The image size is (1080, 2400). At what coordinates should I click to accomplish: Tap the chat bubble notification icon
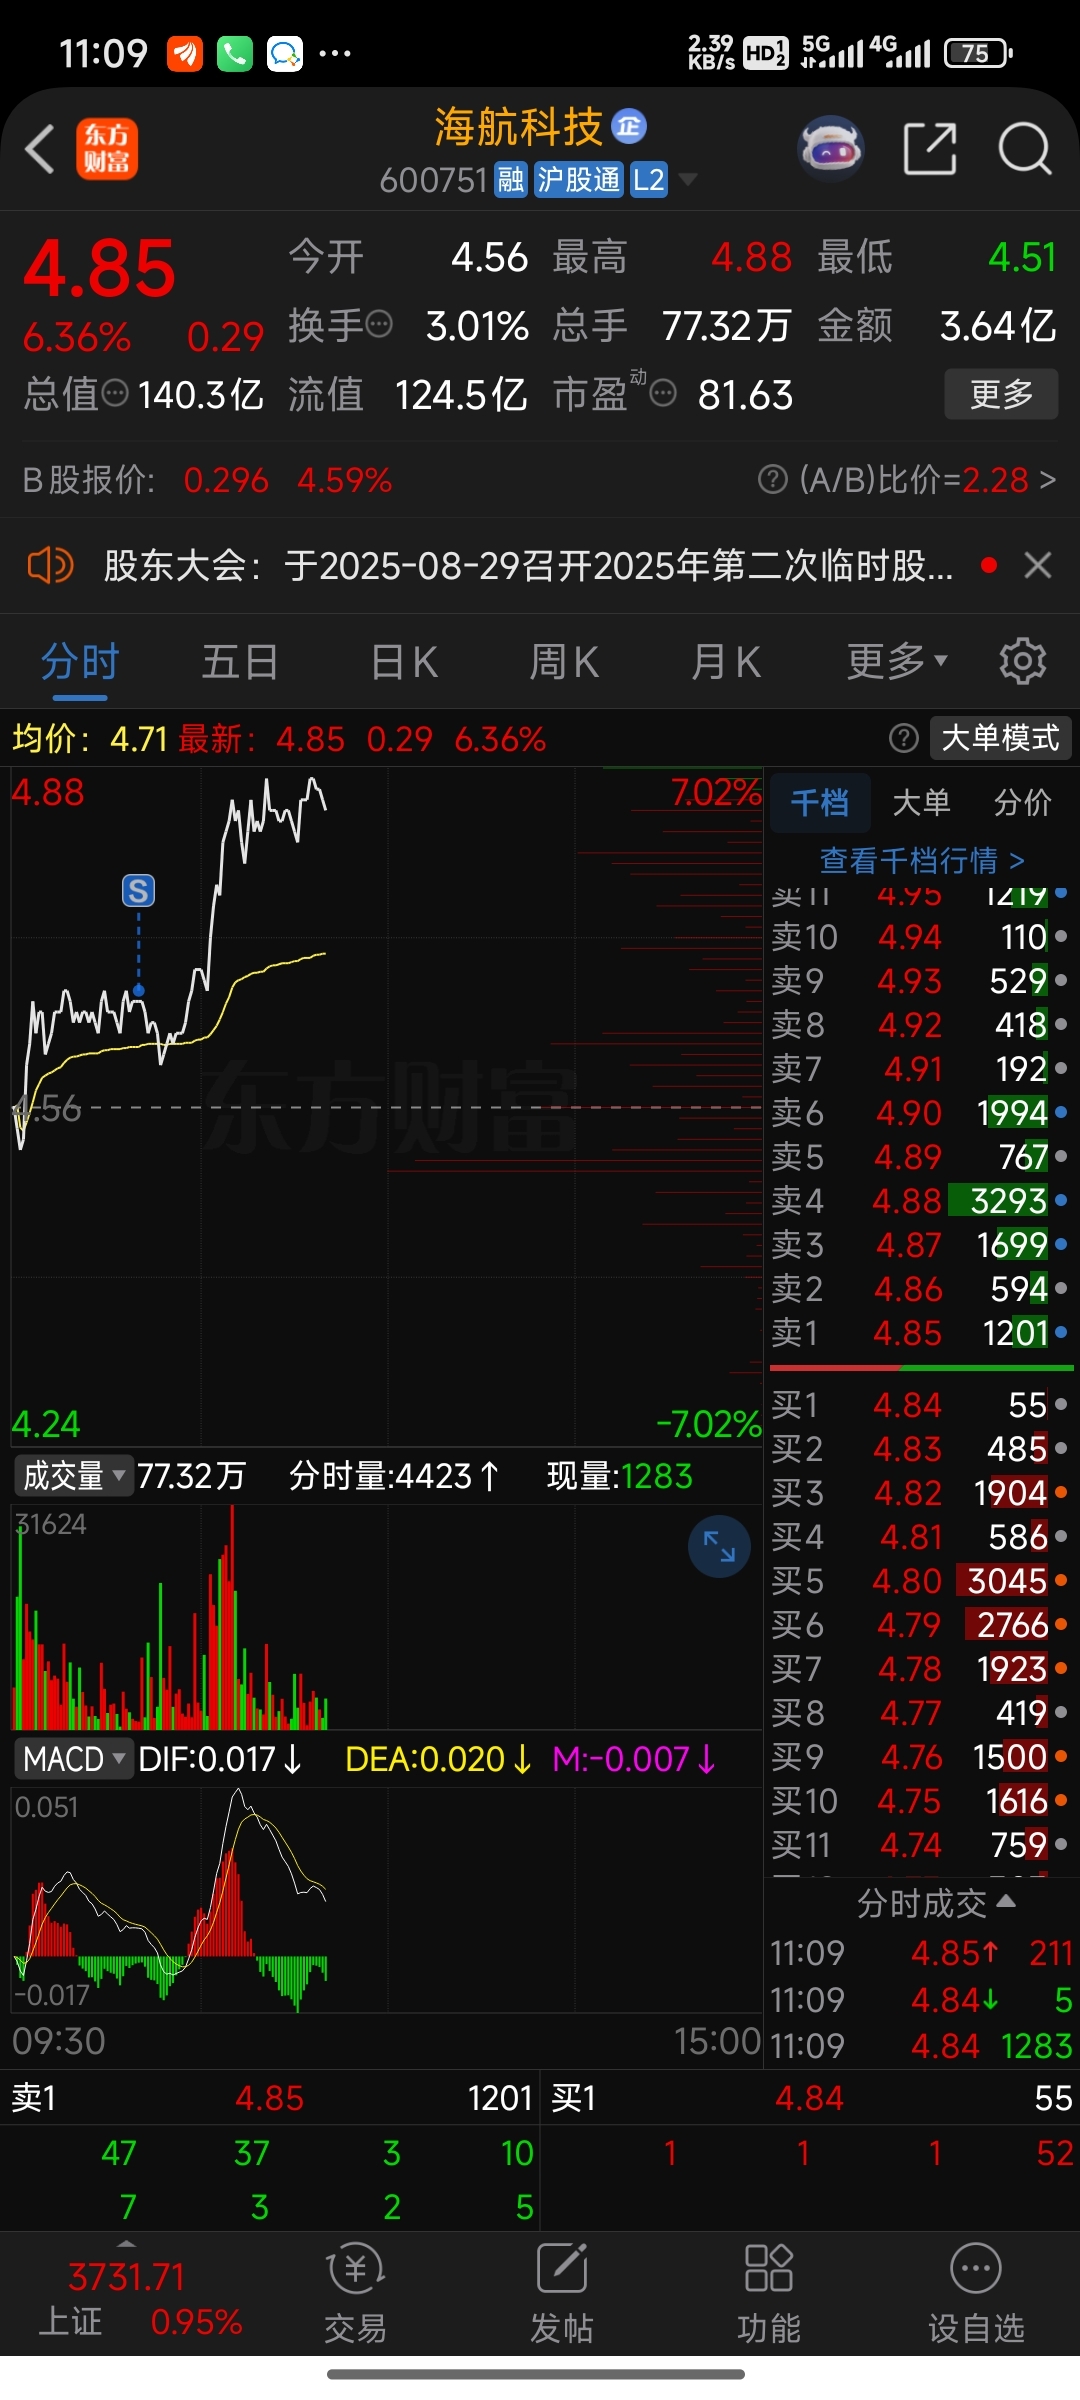pos(285,53)
